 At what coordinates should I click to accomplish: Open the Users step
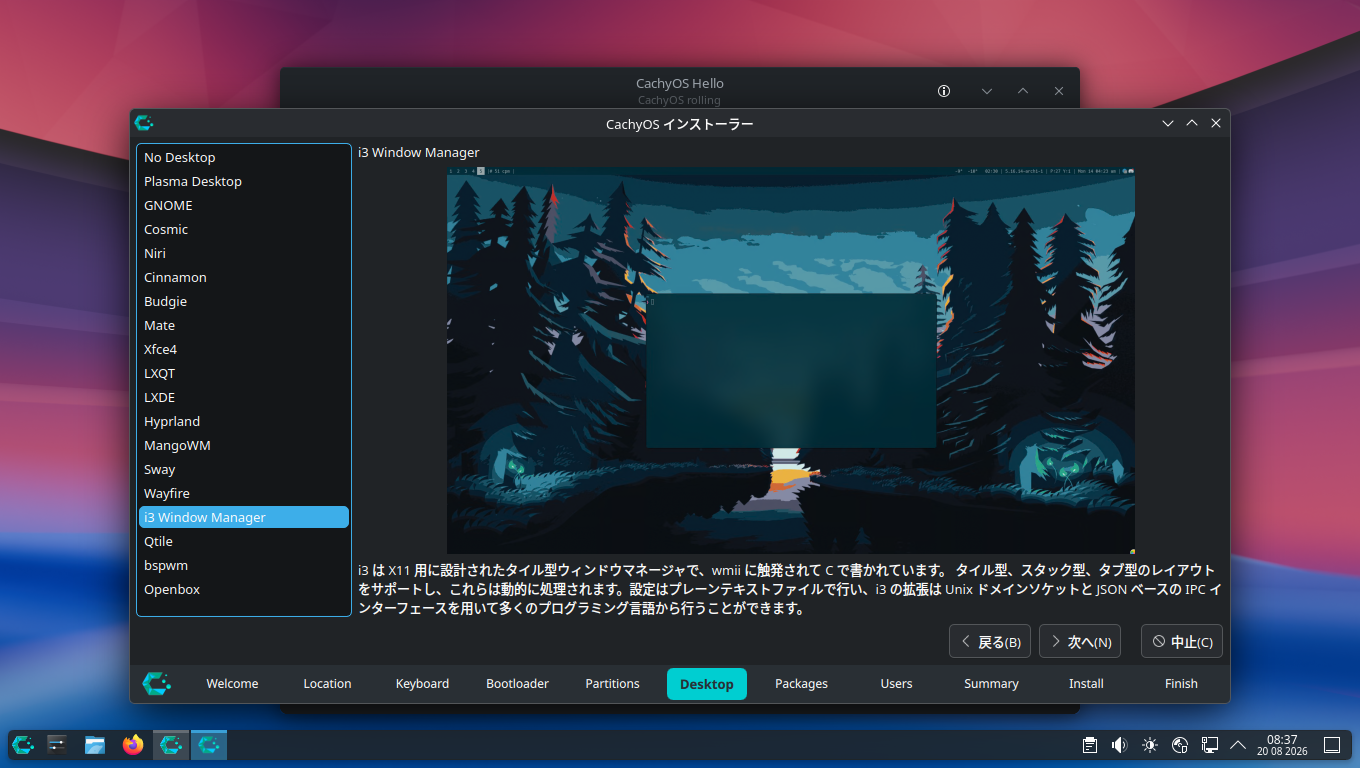pyautogui.click(x=896, y=684)
